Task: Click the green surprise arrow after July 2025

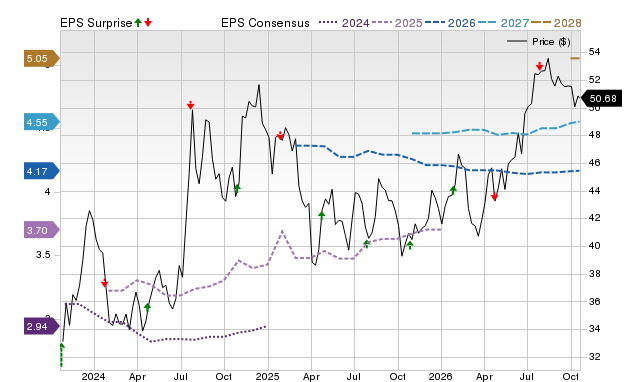Action: click(x=366, y=244)
